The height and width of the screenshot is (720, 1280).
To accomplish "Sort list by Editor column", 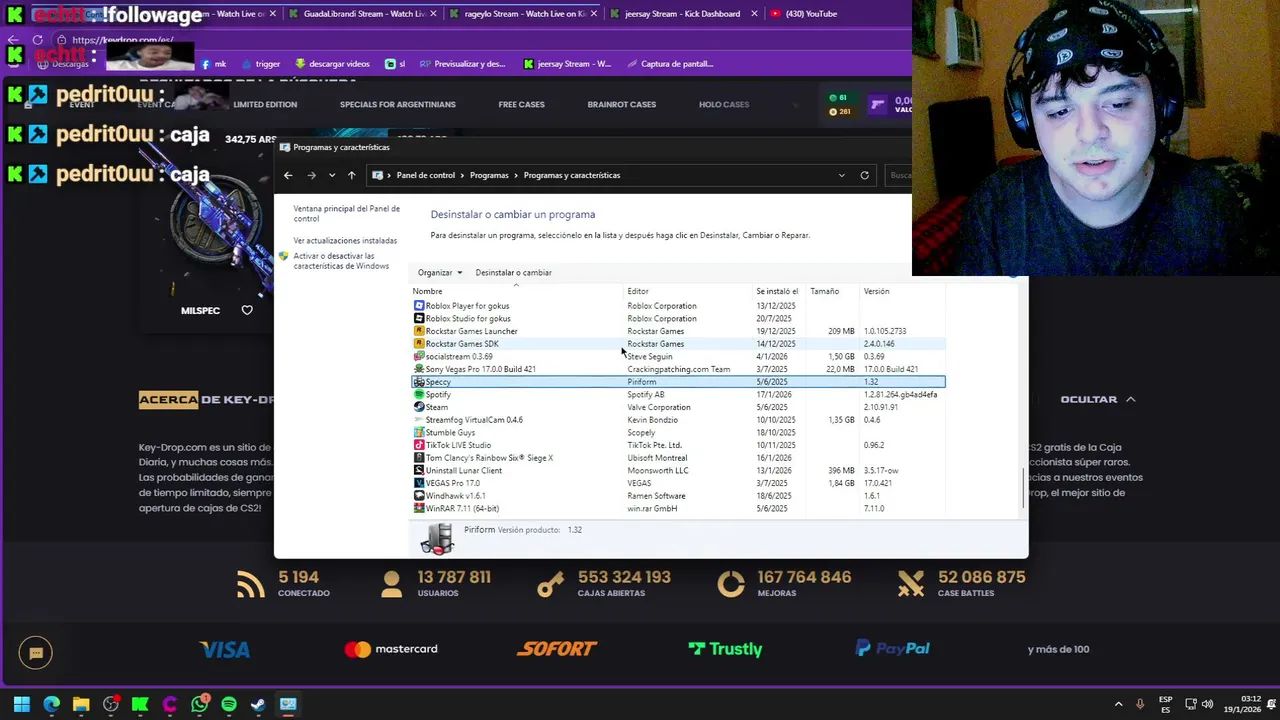I will (638, 291).
